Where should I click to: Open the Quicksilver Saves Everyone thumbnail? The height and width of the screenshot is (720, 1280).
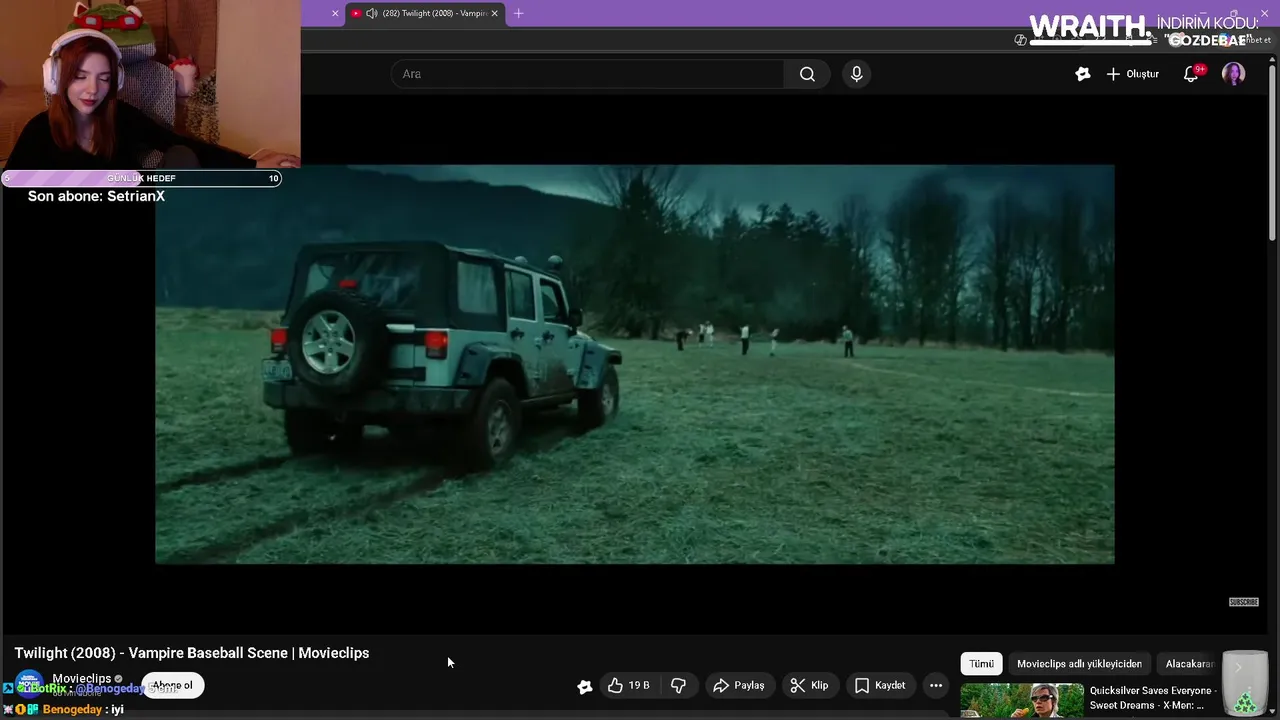1022,700
